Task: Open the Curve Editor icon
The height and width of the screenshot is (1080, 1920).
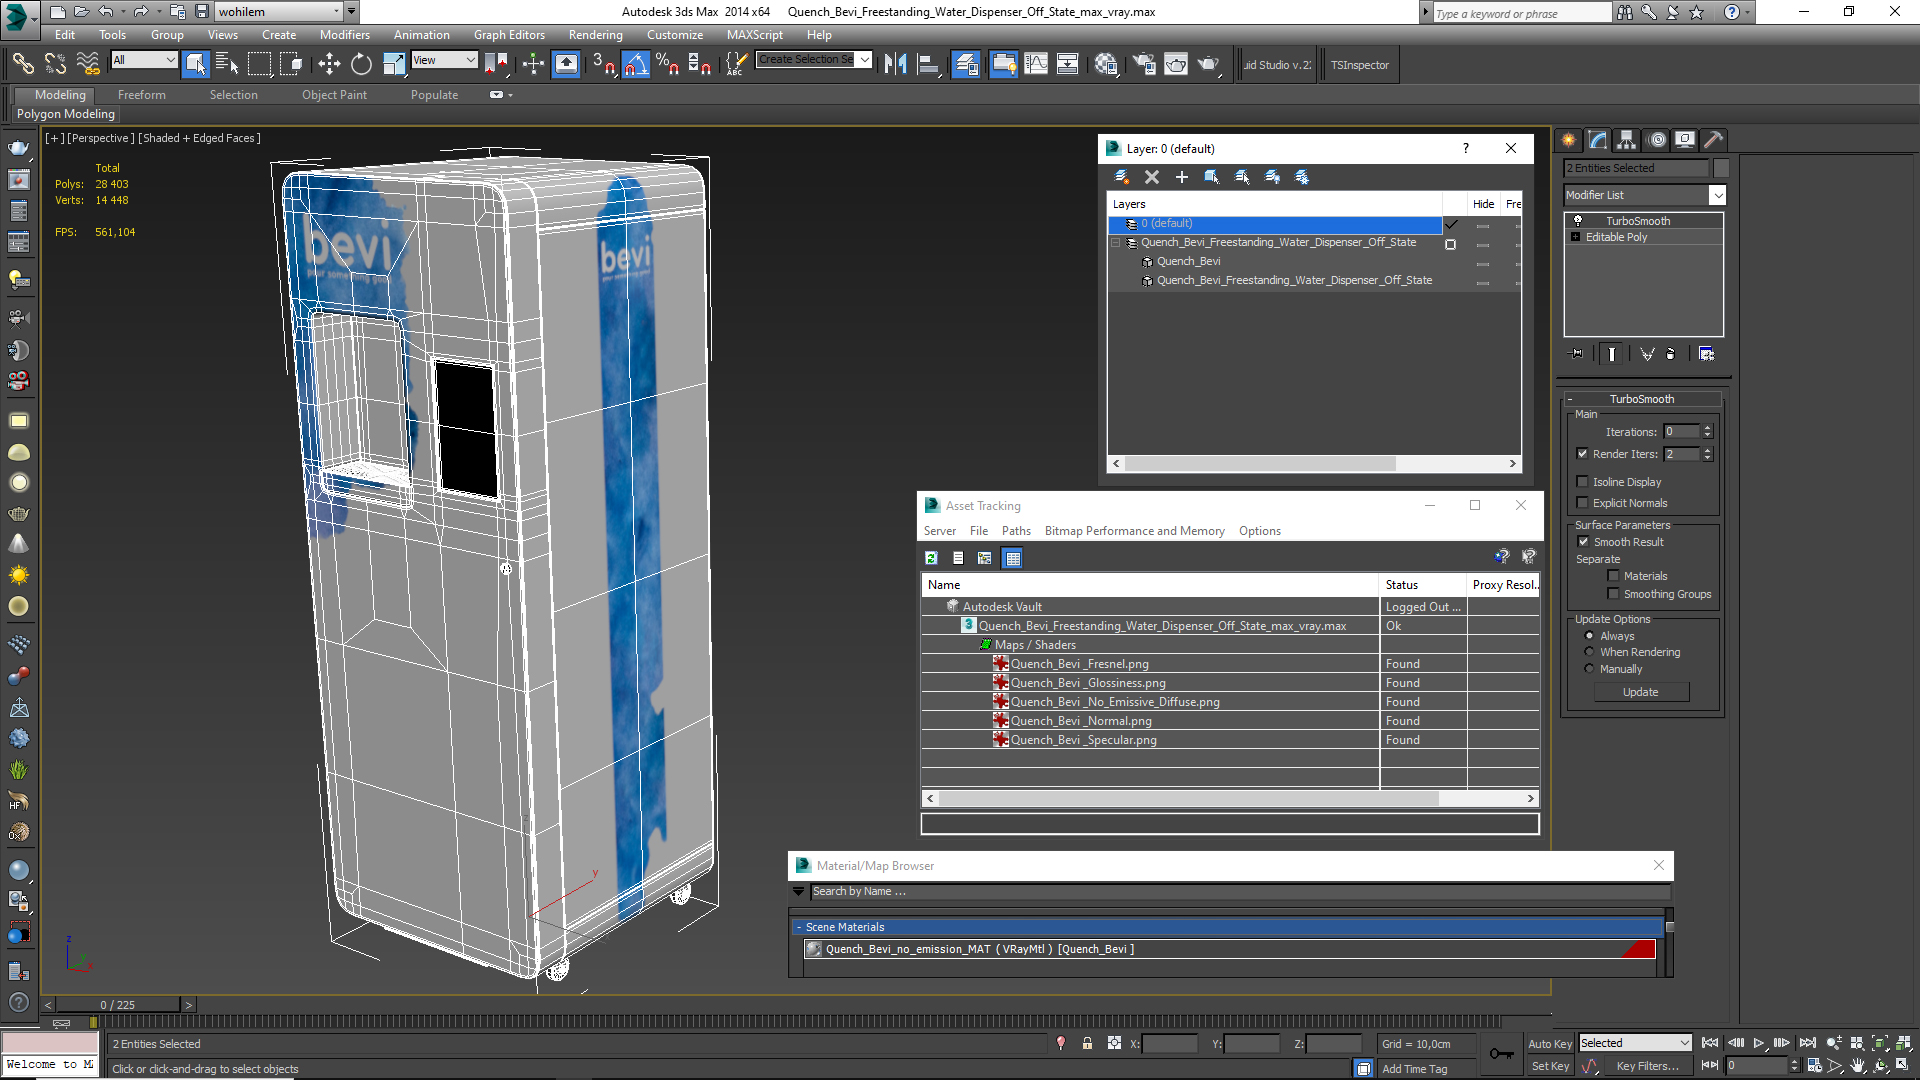Action: coord(1037,65)
